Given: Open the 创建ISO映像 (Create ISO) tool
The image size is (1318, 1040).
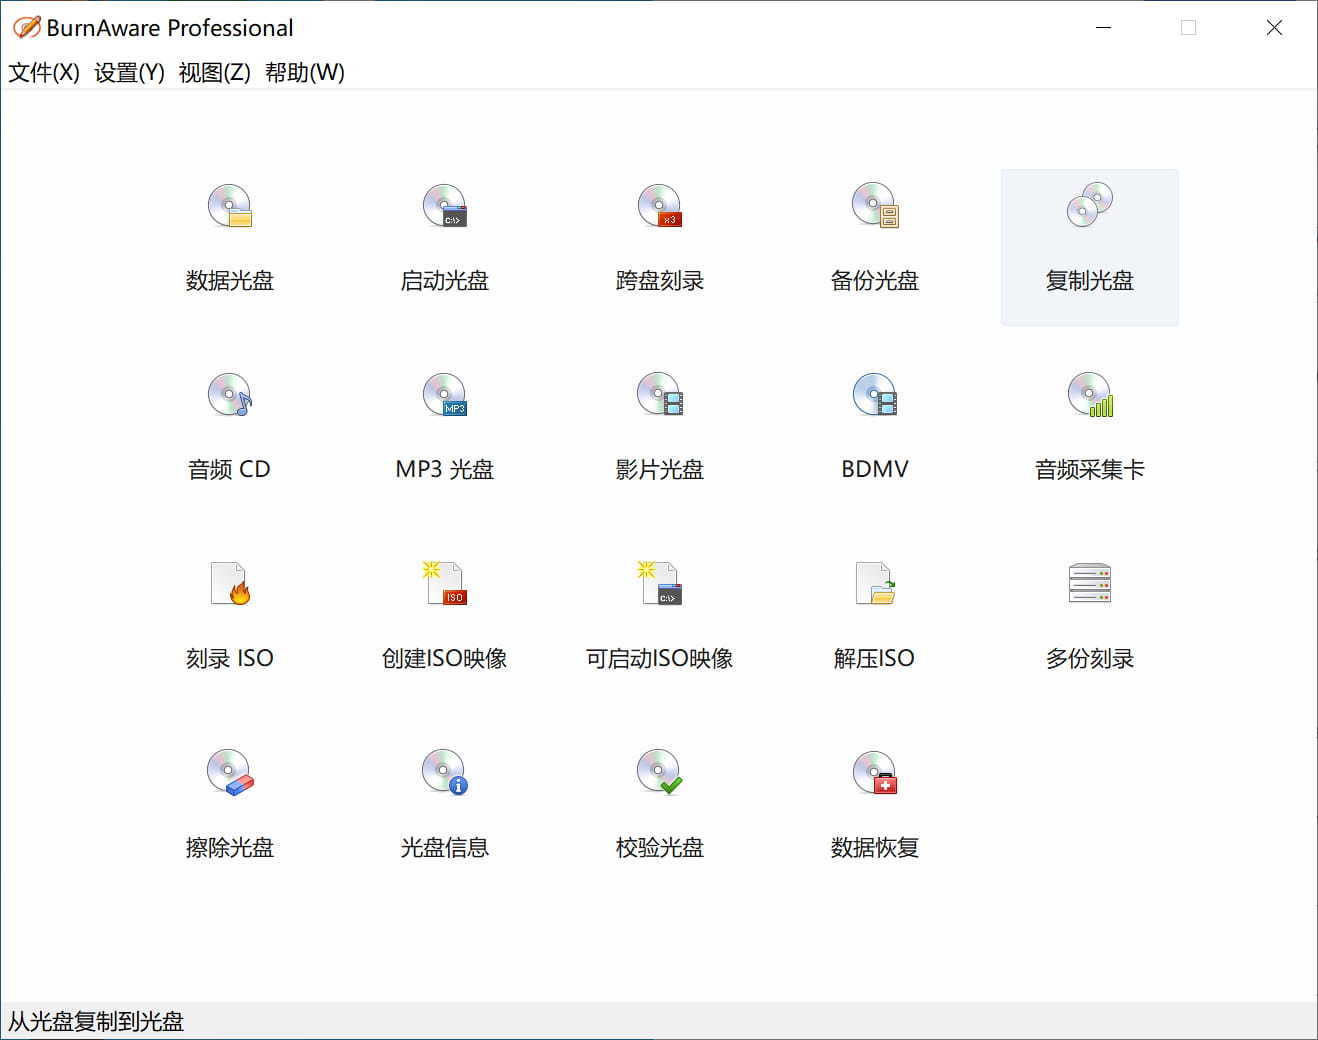Looking at the screenshot, I should [x=444, y=617].
